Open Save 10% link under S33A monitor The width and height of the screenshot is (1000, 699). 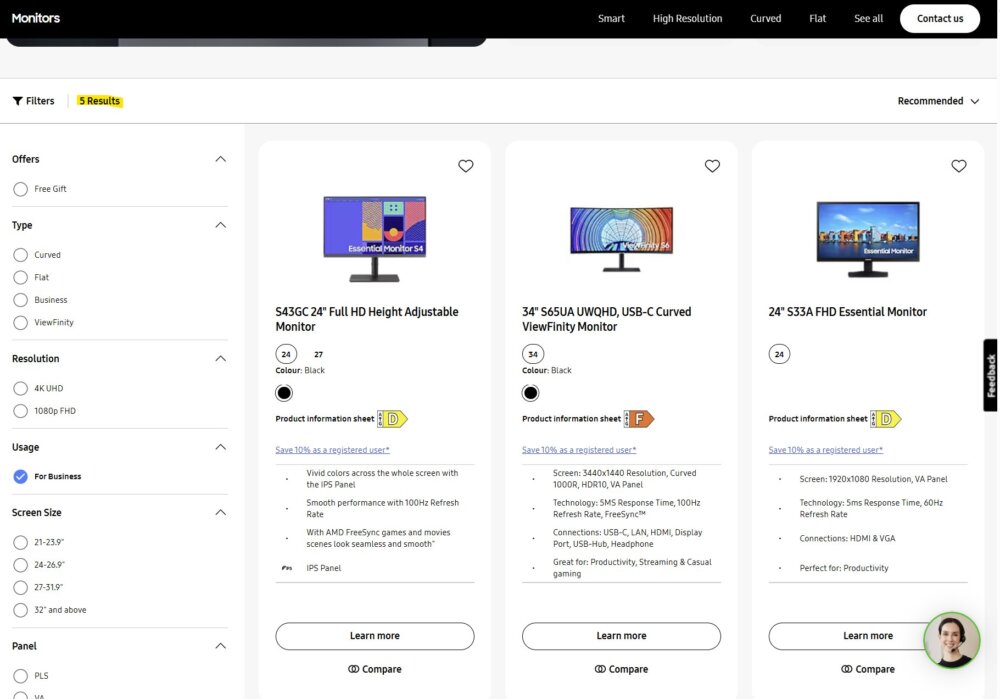(x=826, y=450)
